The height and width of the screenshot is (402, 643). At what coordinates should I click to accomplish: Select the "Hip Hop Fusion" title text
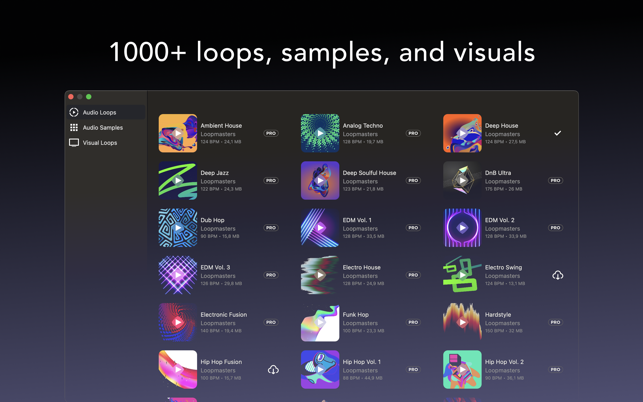pyautogui.click(x=221, y=362)
